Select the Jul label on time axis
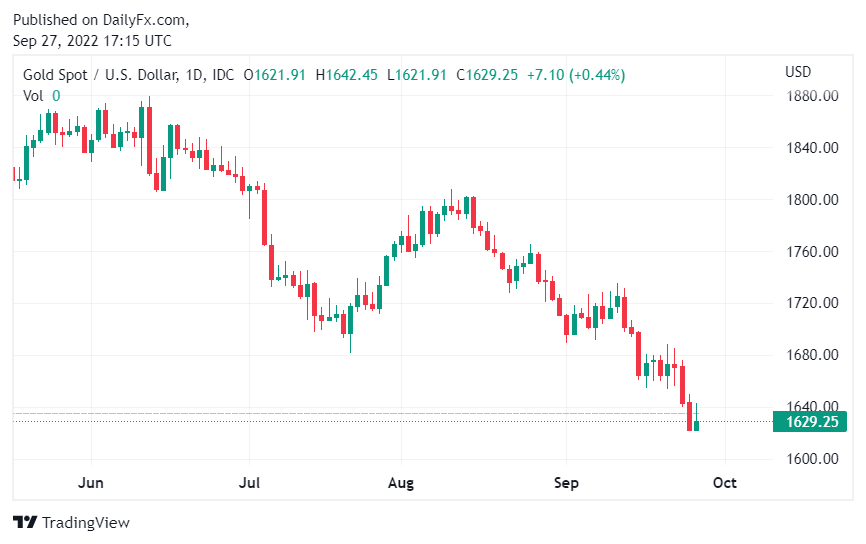 tap(250, 482)
